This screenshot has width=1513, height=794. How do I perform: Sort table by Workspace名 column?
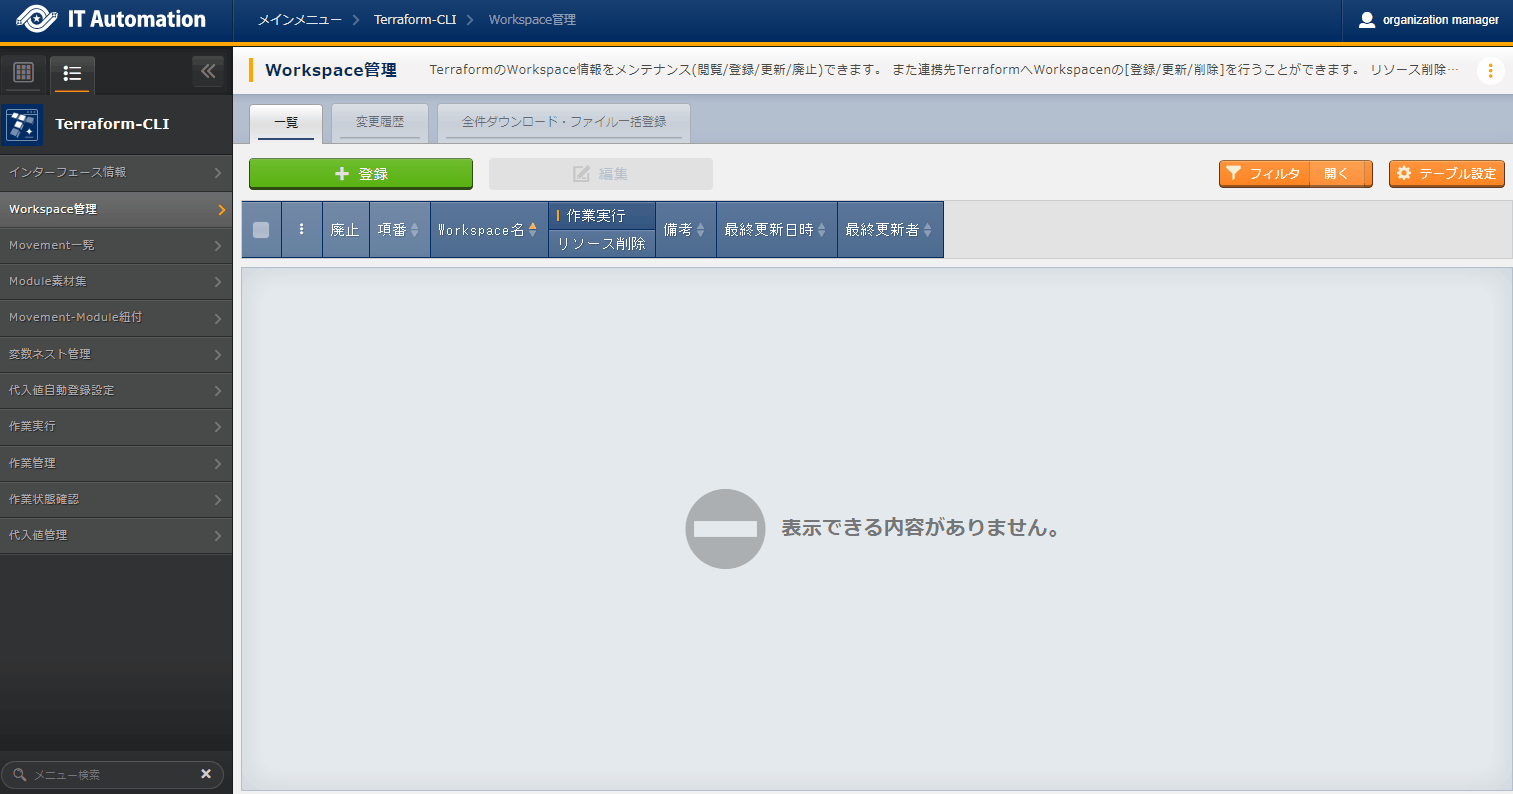pos(488,230)
